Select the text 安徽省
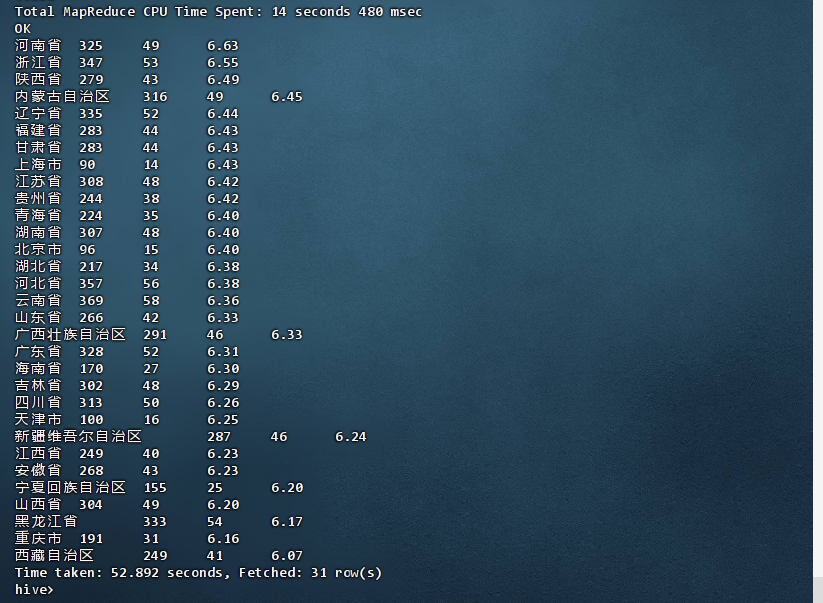The height and width of the screenshot is (603, 823). coord(38,470)
